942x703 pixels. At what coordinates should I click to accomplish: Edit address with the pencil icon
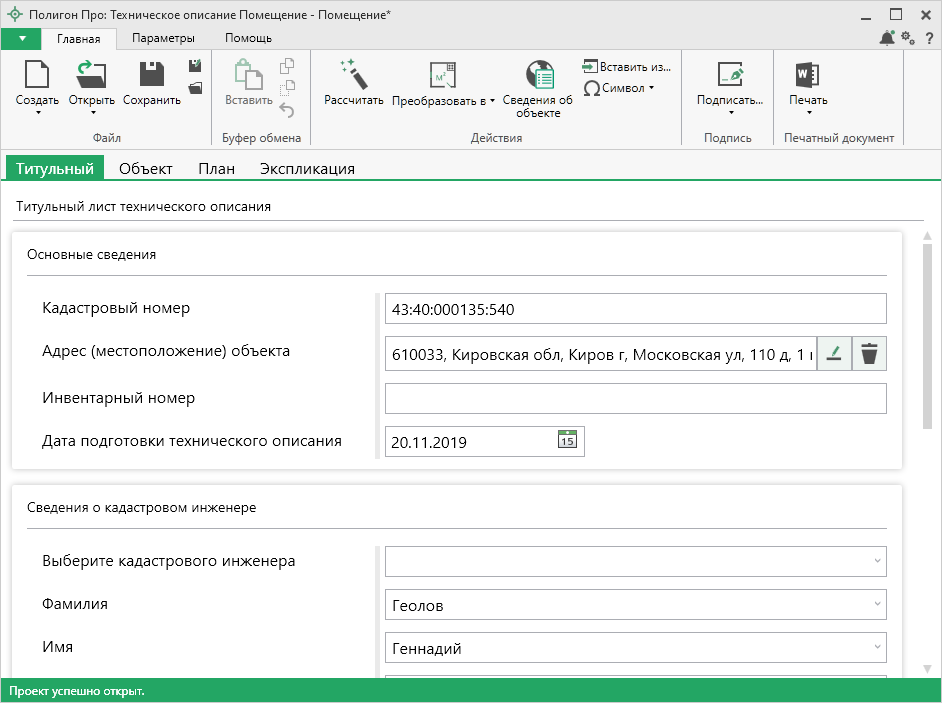pyautogui.click(x=834, y=353)
